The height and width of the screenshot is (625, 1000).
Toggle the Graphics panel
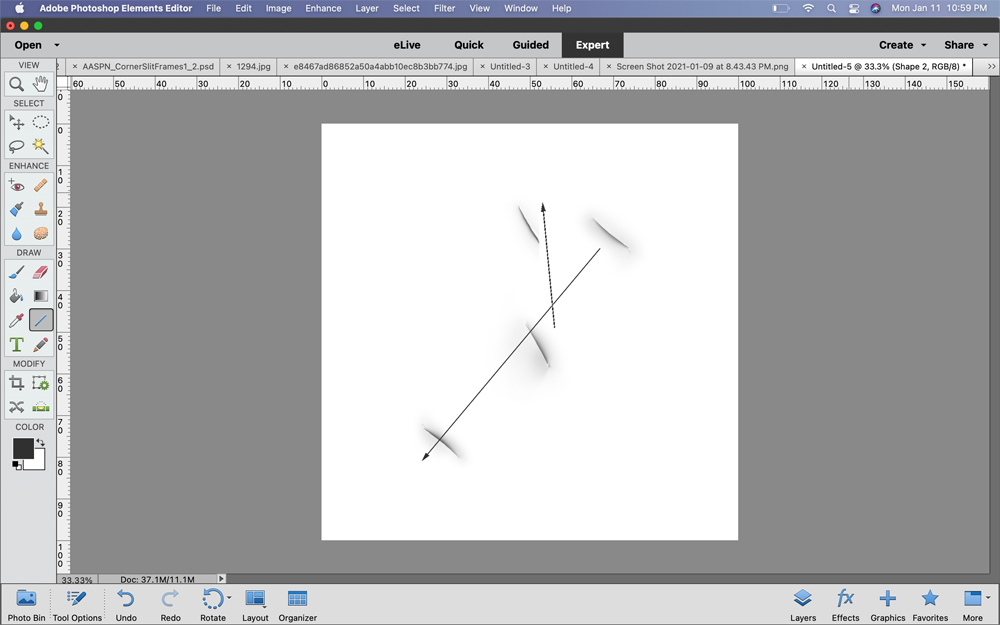pos(888,605)
